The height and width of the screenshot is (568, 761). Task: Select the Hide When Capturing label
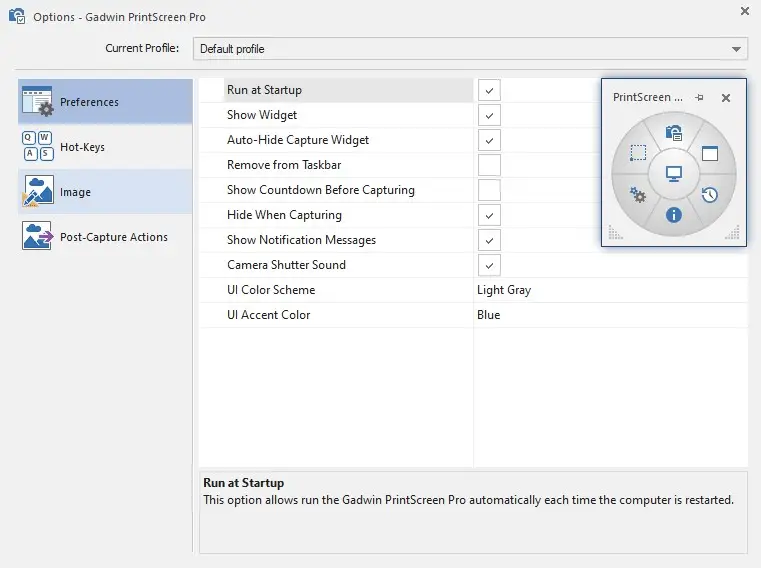(284, 215)
